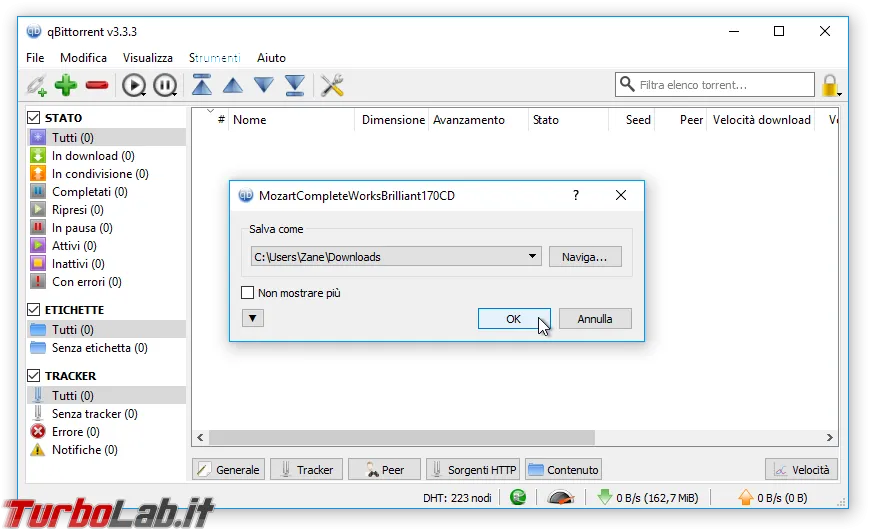Switch to the Peer tab

pyautogui.click(x=385, y=469)
